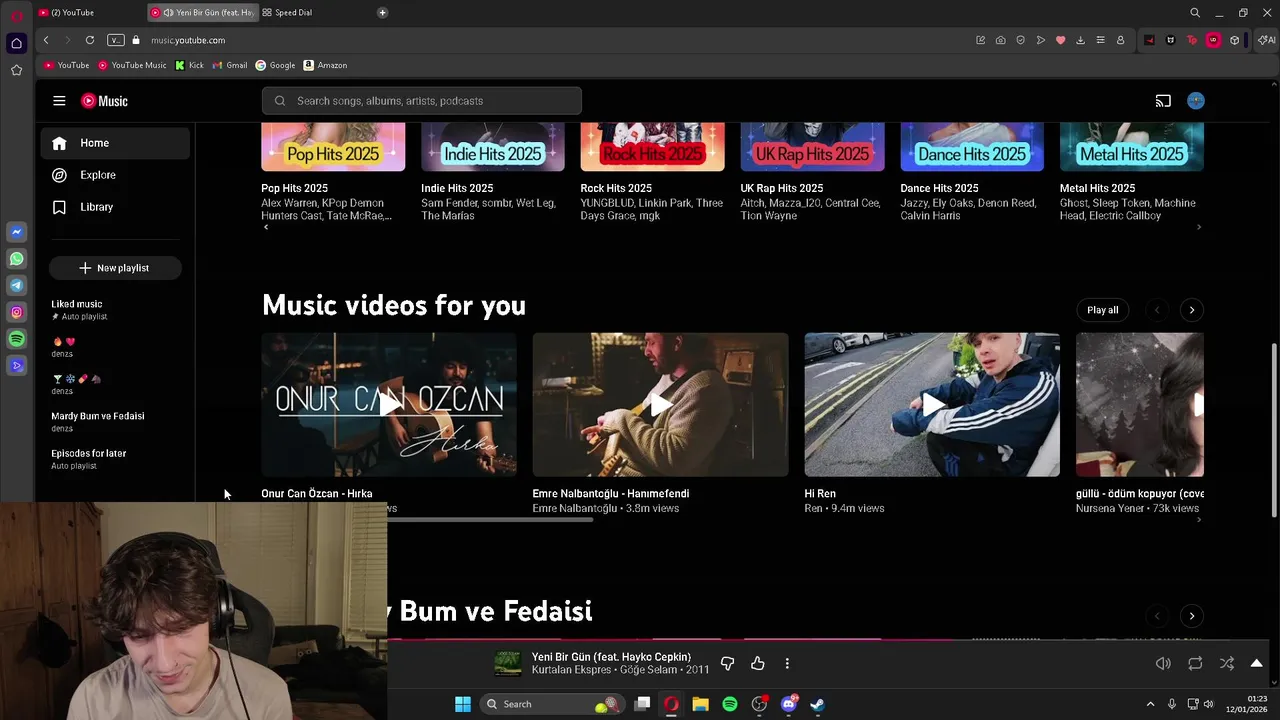This screenshot has height=720, width=1280.
Task: Play the Emre Nalbantoğlu Hanımefendi video
Action: 660,404
